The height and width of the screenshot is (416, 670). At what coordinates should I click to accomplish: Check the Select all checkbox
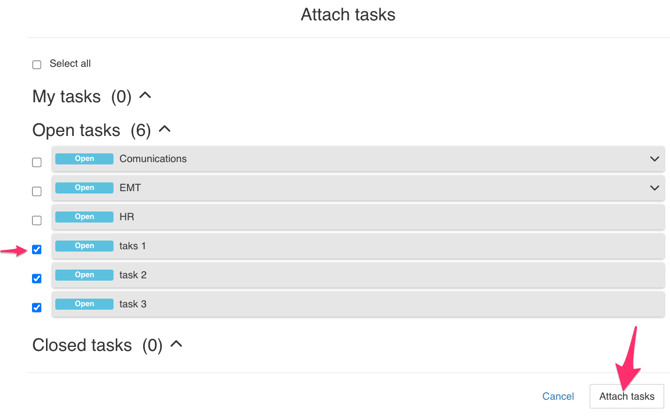coord(37,65)
